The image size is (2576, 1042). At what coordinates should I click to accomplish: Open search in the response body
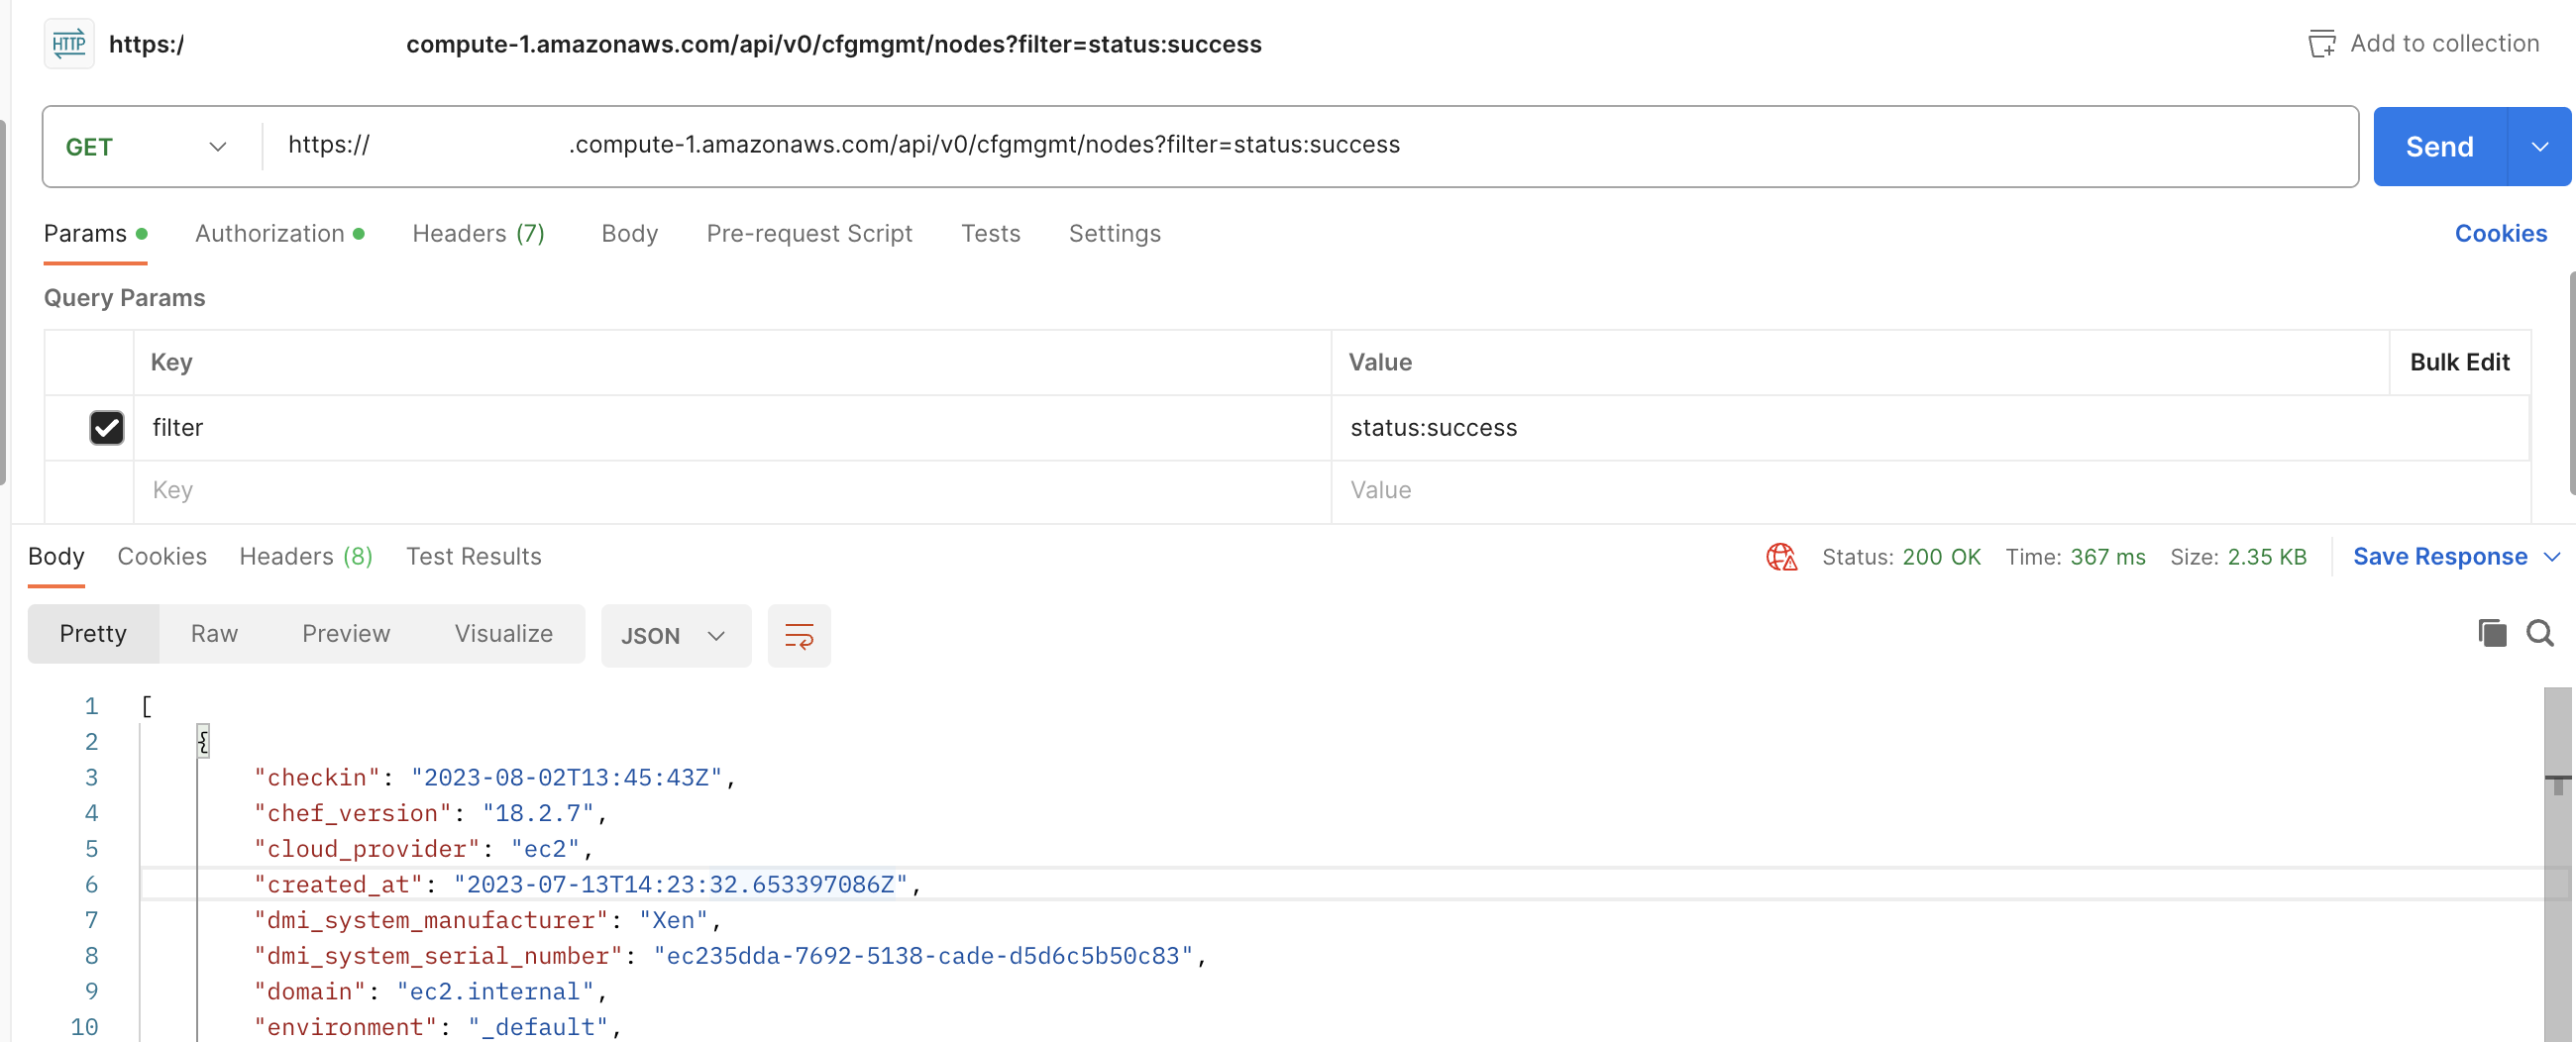[2540, 633]
